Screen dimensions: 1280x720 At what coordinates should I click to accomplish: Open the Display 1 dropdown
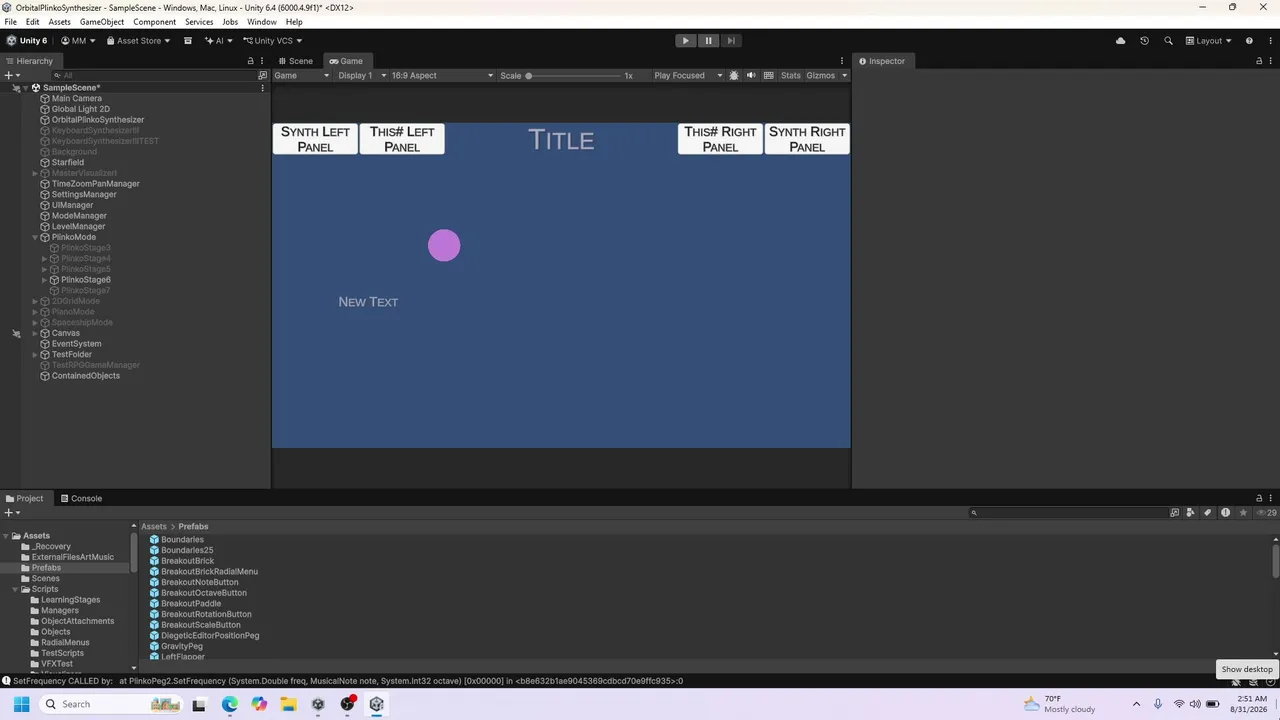pyautogui.click(x=361, y=76)
